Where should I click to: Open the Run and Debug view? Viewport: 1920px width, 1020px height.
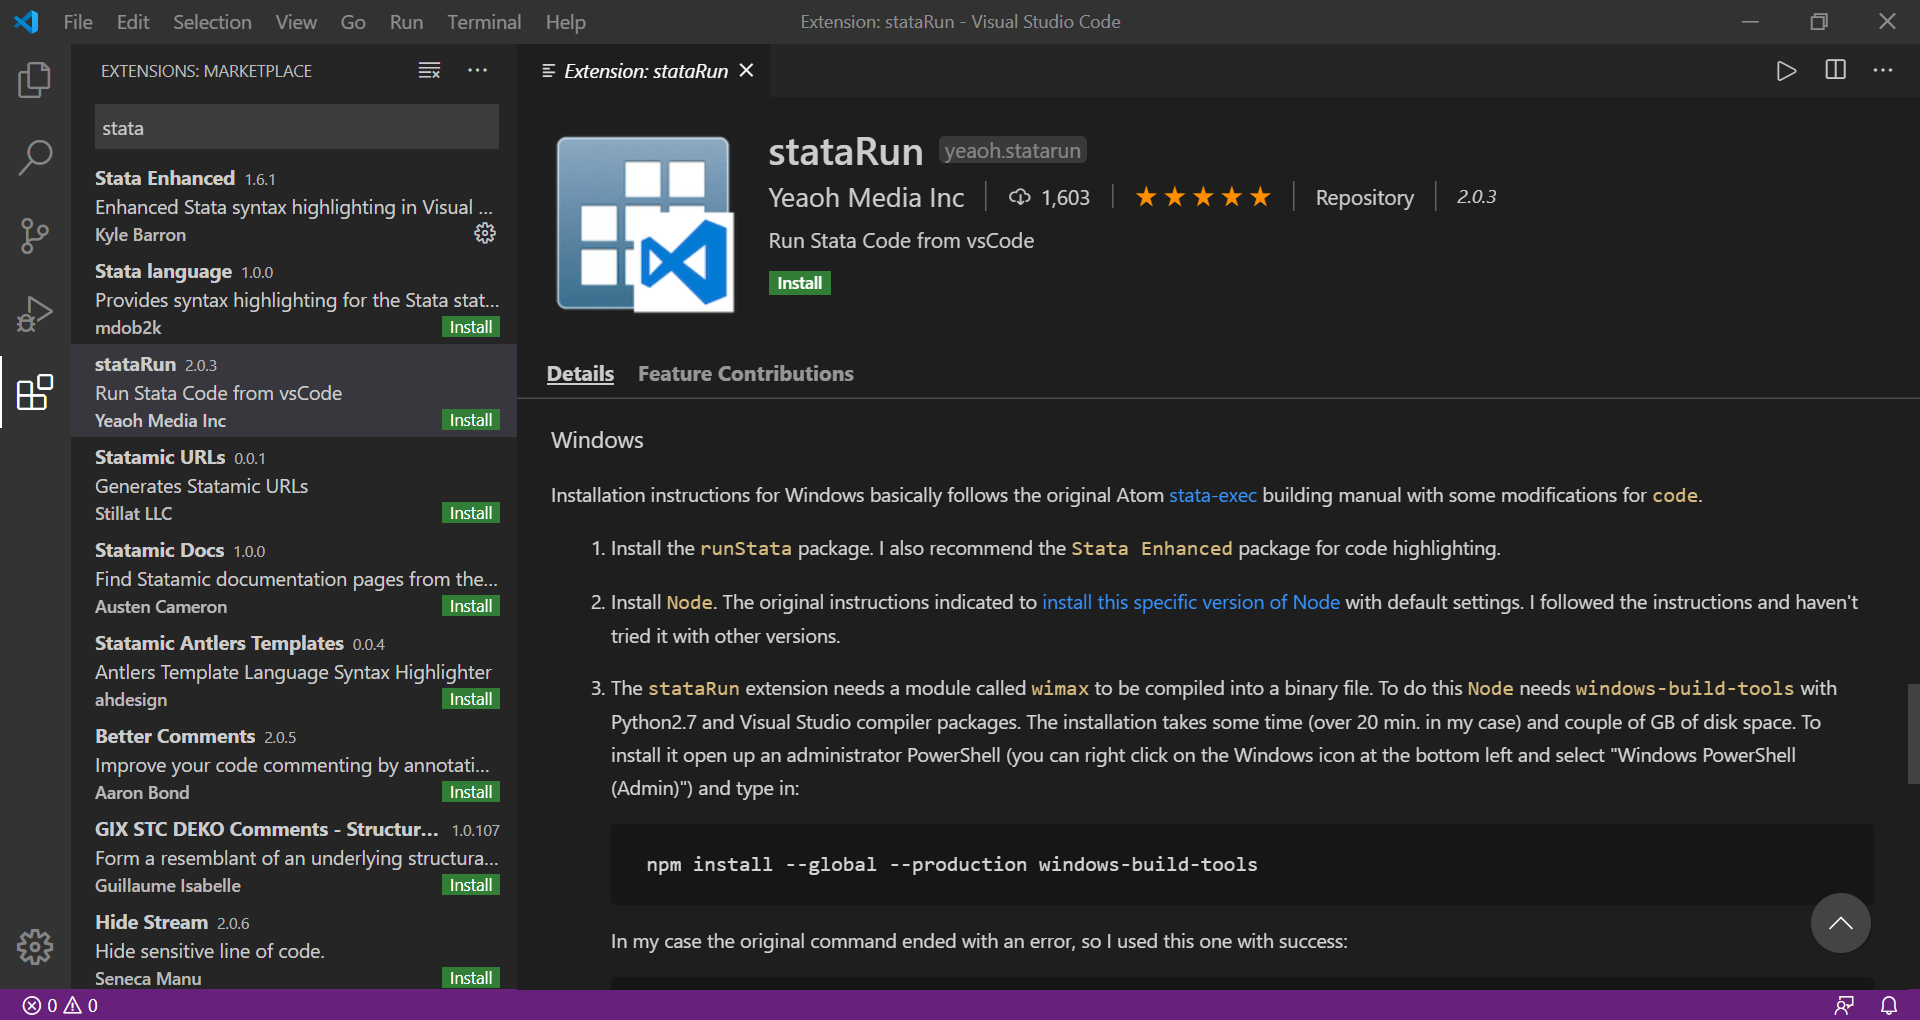tap(35, 313)
